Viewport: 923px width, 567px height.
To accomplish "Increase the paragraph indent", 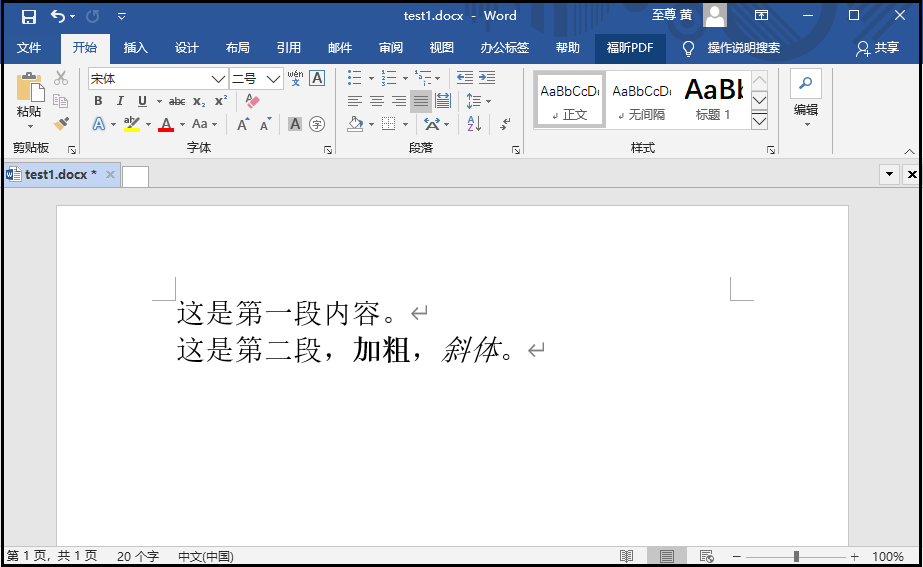I will (487, 78).
